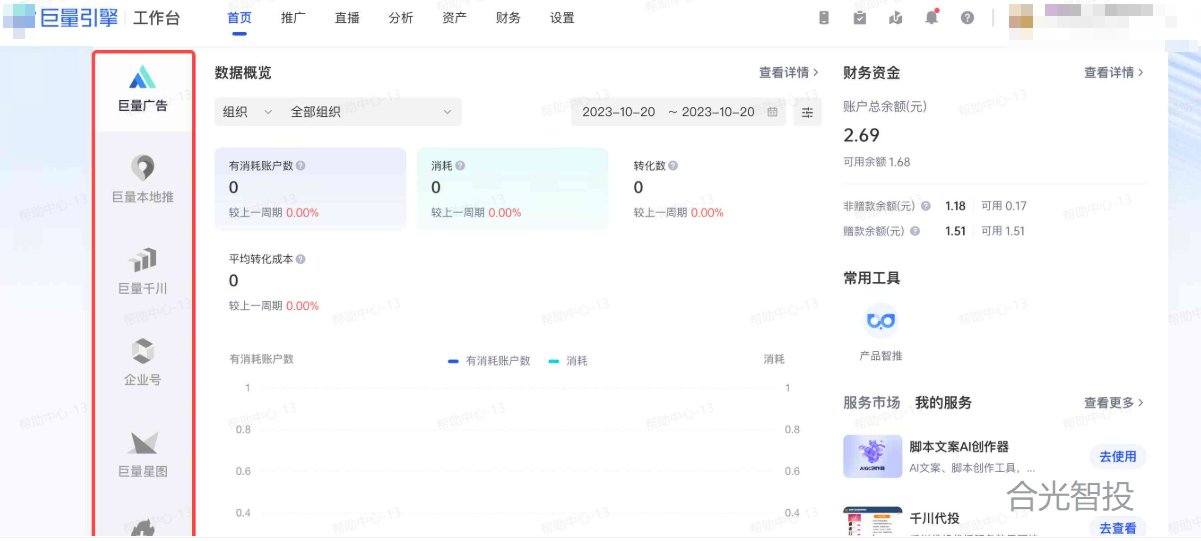Open the metric filter settings button
1201x541 pixels.
[807, 112]
